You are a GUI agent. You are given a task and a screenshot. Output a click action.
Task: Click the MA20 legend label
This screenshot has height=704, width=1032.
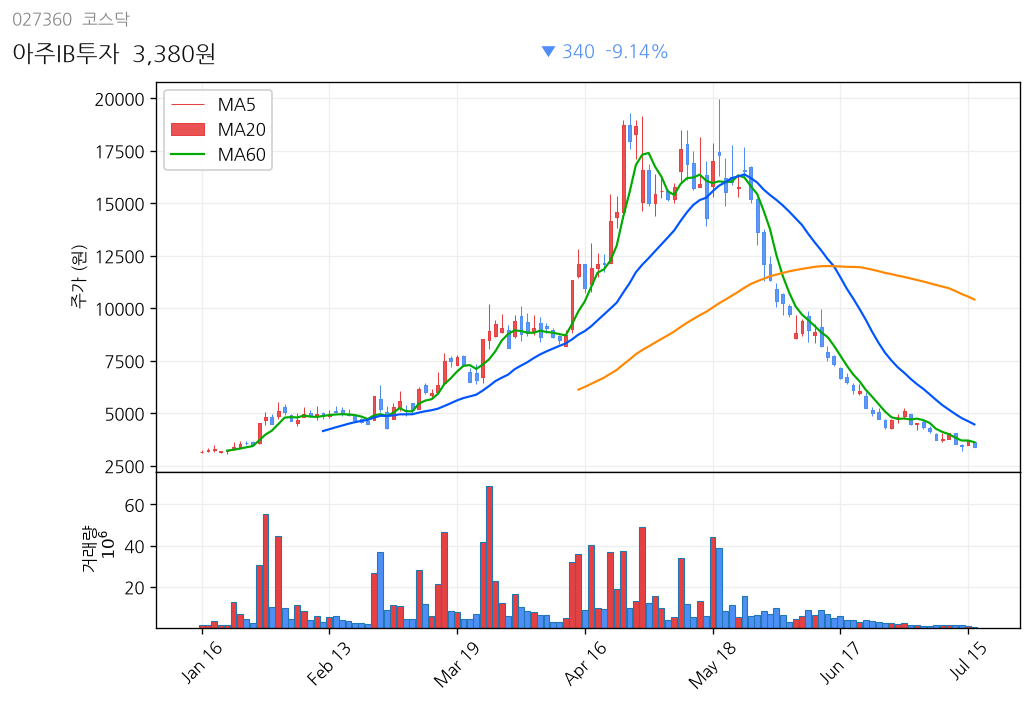[x=242, y=130]
